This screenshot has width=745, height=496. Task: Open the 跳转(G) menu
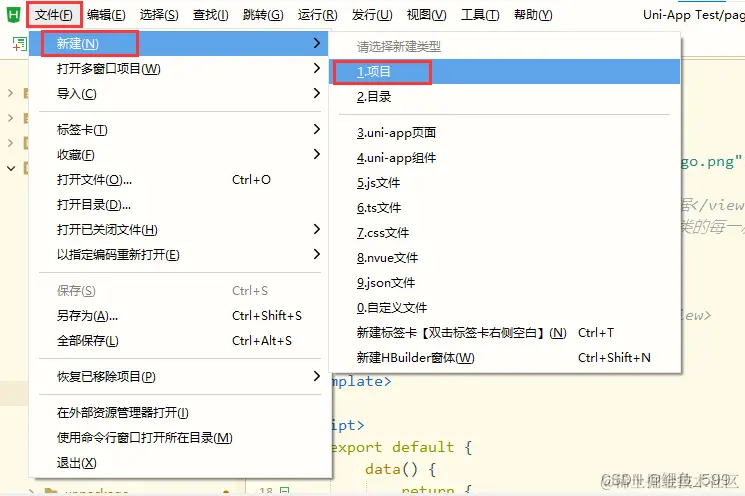(x=263, y=15)
